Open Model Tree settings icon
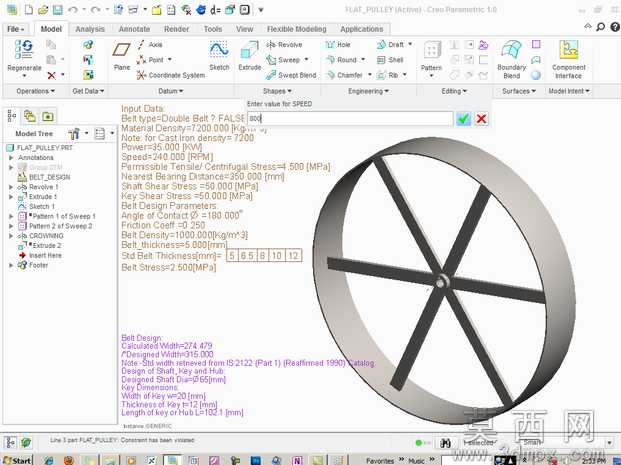The image size is (621, 465). (x=74, y=133)
